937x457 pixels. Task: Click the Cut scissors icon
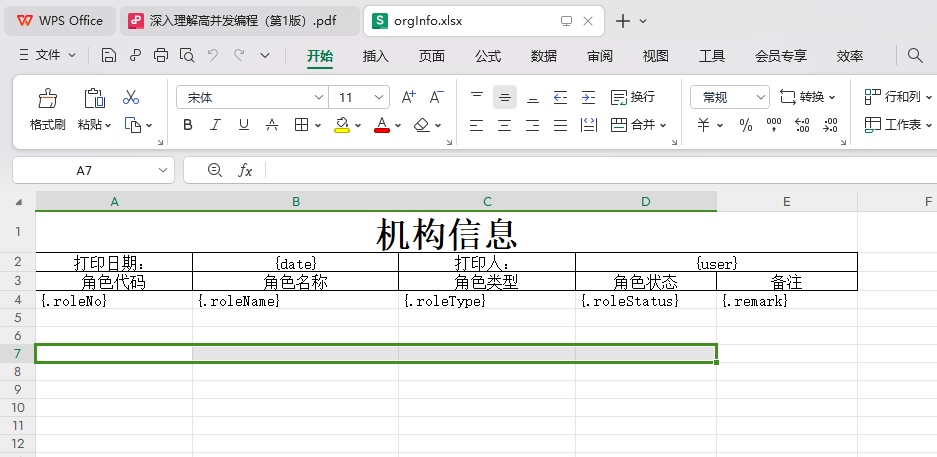[x=130, y=98]
